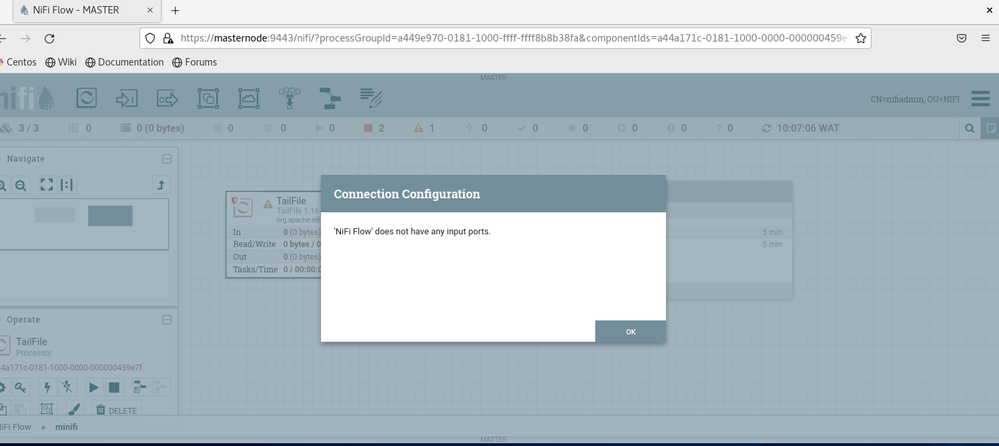Screen dimensions: 999x446
Task: Open a new browser tab
Action: coord(175,10)
